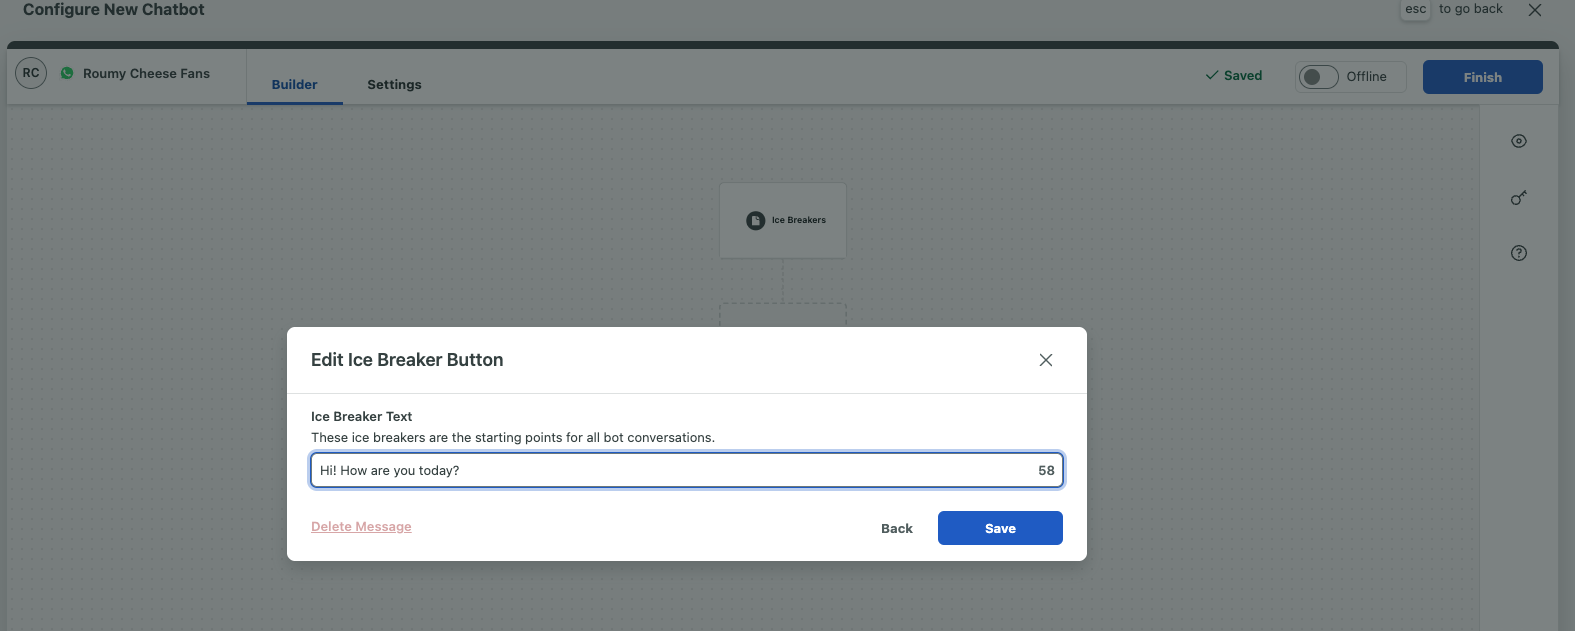This screenshot has width=1575, height=631.
Task: Close the Configure New Chatbot window
Action: click(x=1534, y=10)
